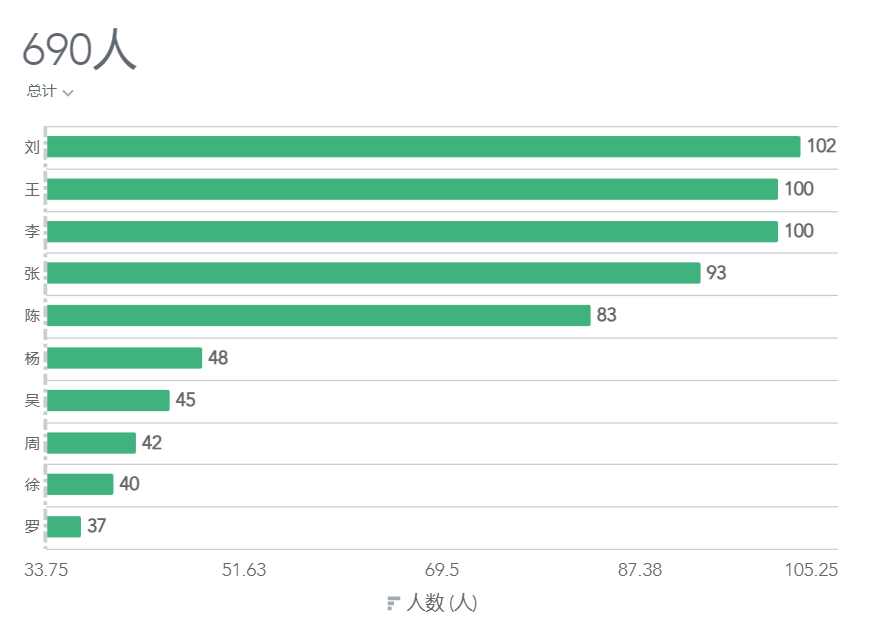The width and height of the screenshot is (879, 629).
Task: Select the 李 bar in the chart
Action: pos(413,232)
